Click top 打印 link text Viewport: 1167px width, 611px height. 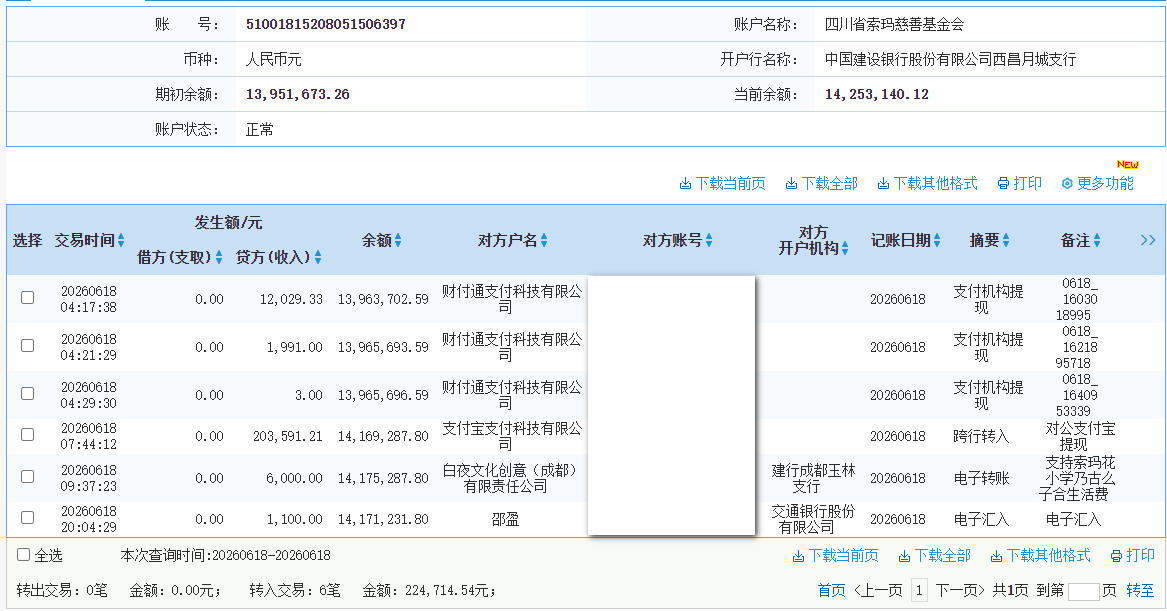[1028, 184]
